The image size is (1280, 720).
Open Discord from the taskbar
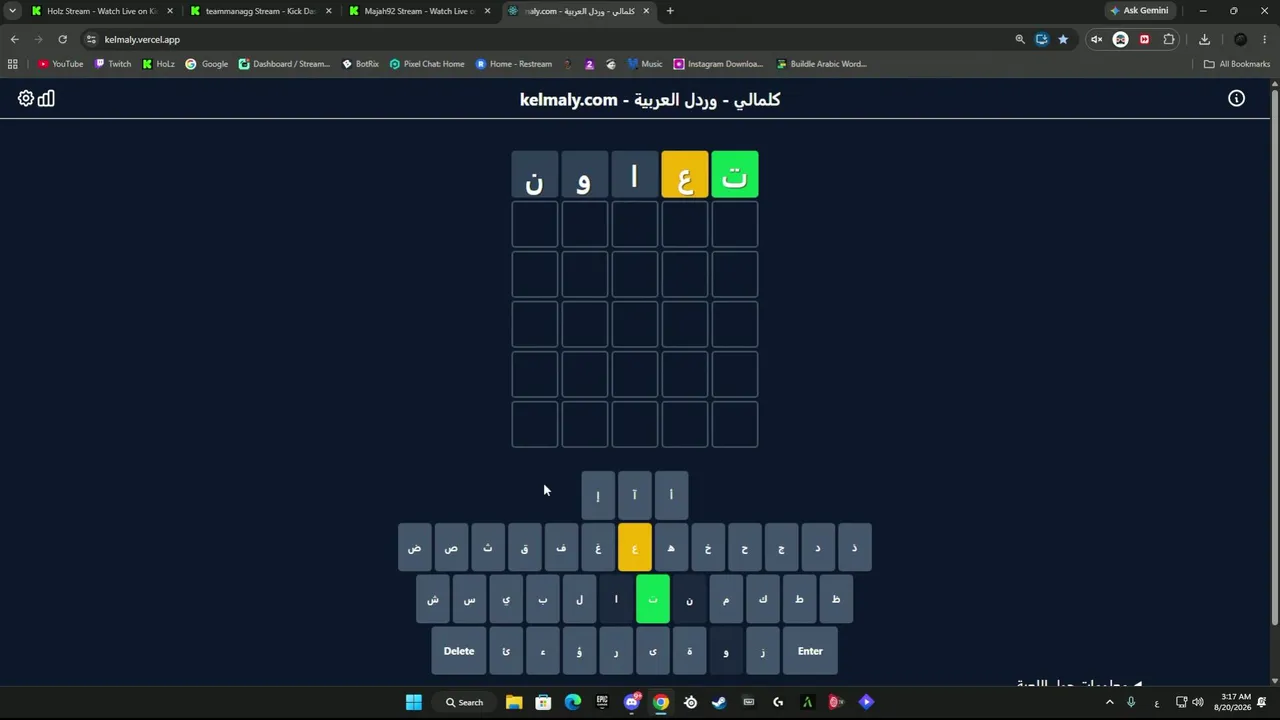pyautogui.click(x=632, y=702)
